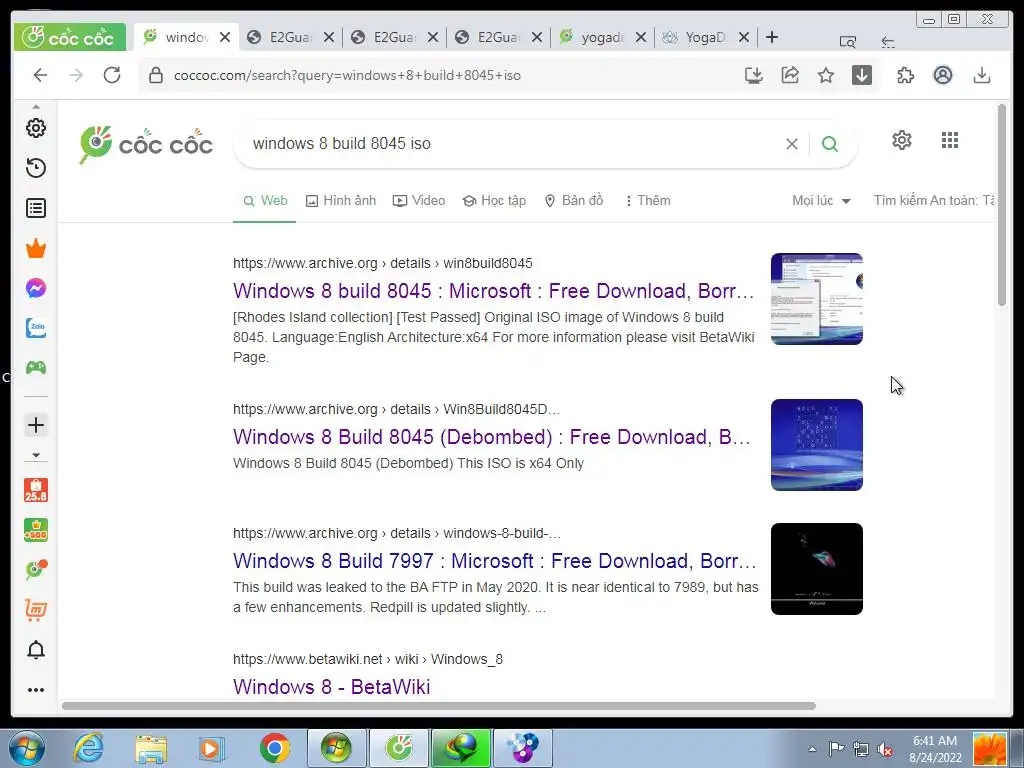Open the extensions puzzle icon

point(906,75)
